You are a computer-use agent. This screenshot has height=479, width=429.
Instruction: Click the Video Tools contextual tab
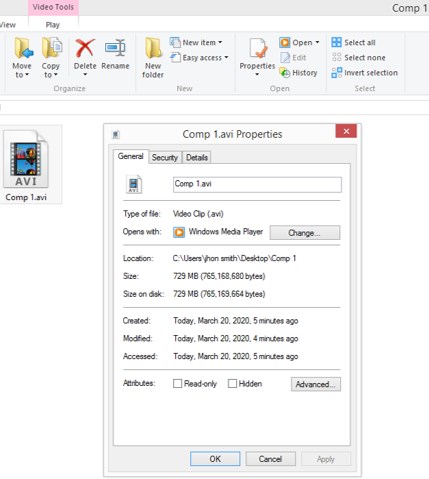pyautogui.click(x=53, y=7)
